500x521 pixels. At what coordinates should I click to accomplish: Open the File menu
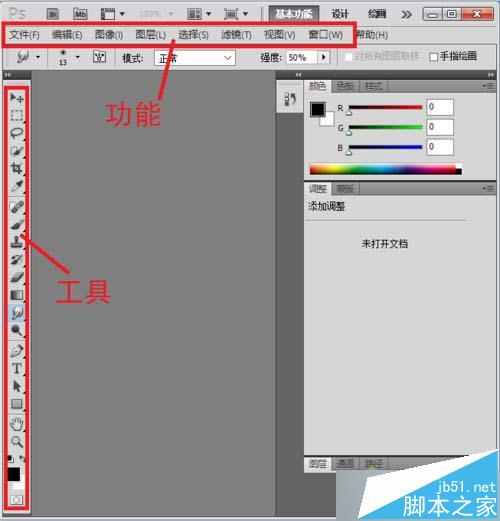24,35
